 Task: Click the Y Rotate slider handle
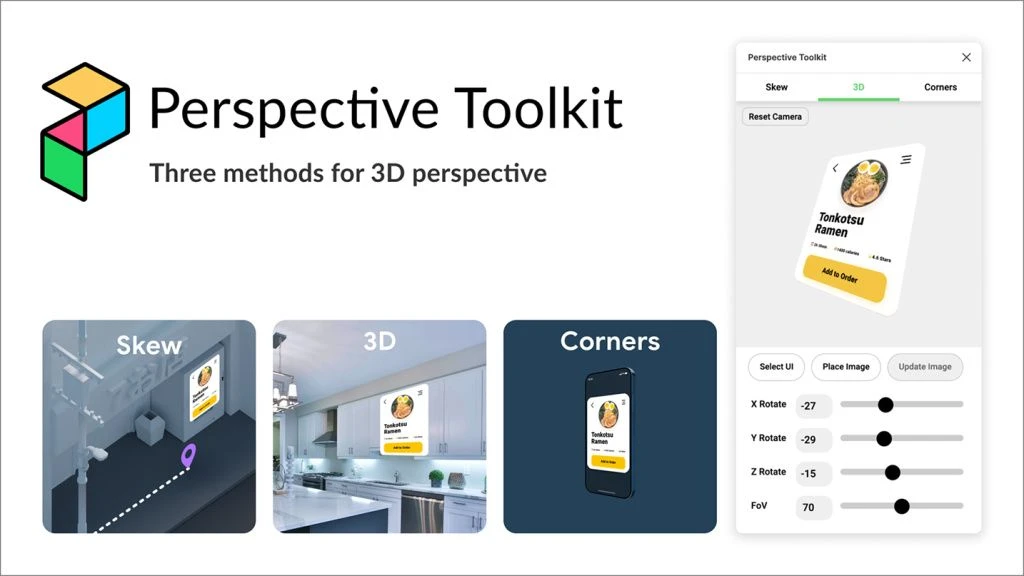coord(884,438)
